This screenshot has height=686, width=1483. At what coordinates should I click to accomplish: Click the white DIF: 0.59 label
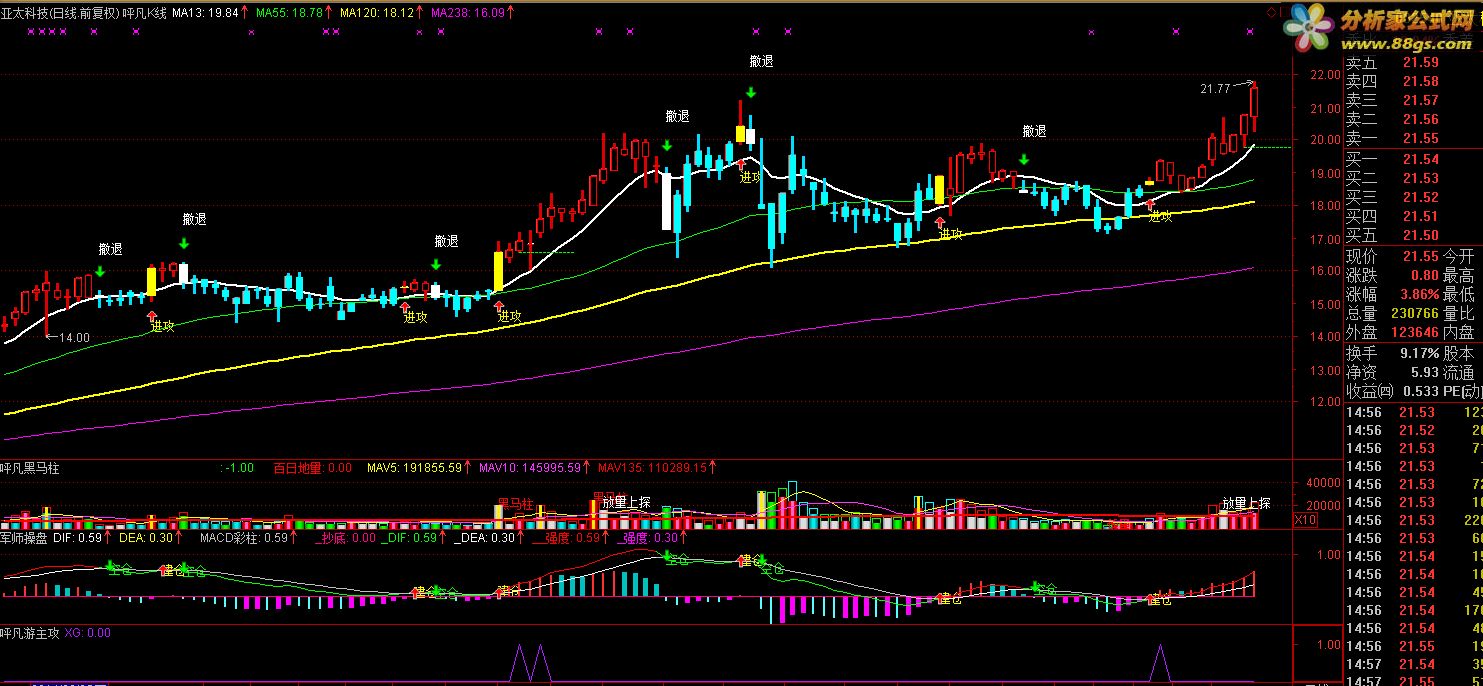pos(78,538)
